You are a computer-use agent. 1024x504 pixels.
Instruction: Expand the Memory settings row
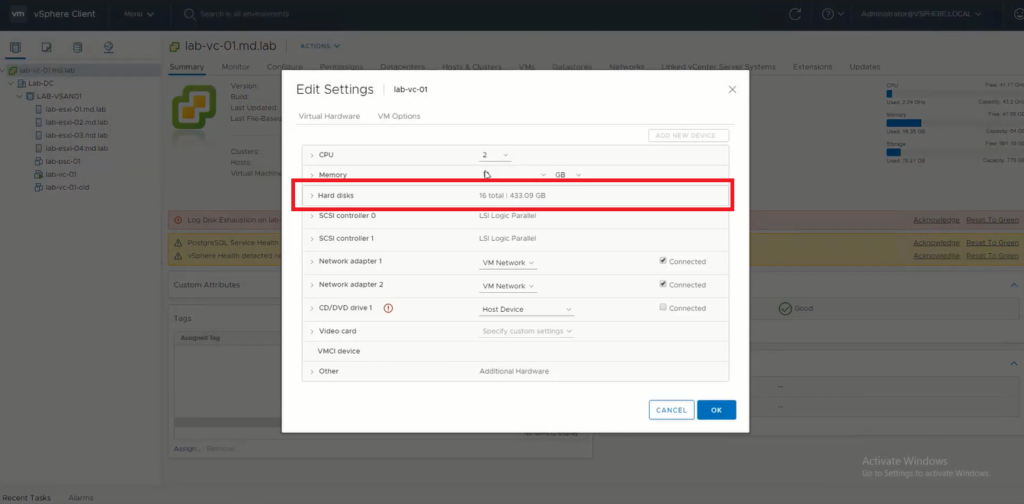[x=312, y=175]
